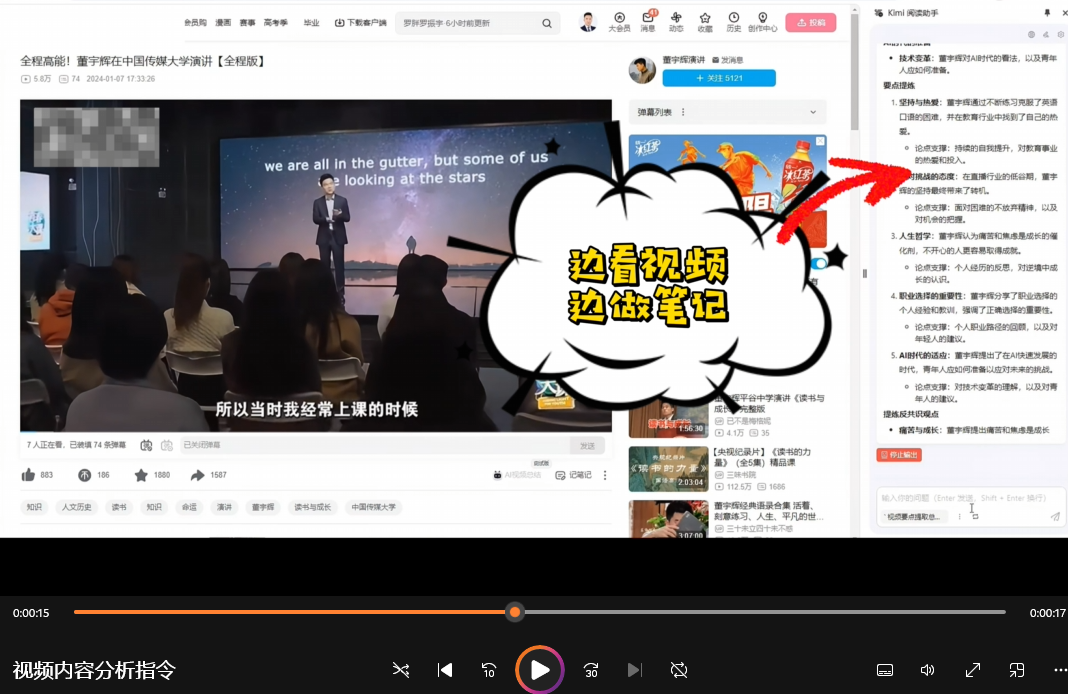Select the 视频要点提取 prompt chip
The height and width of the screenshot is (694, 1068).
click(913, 516)
